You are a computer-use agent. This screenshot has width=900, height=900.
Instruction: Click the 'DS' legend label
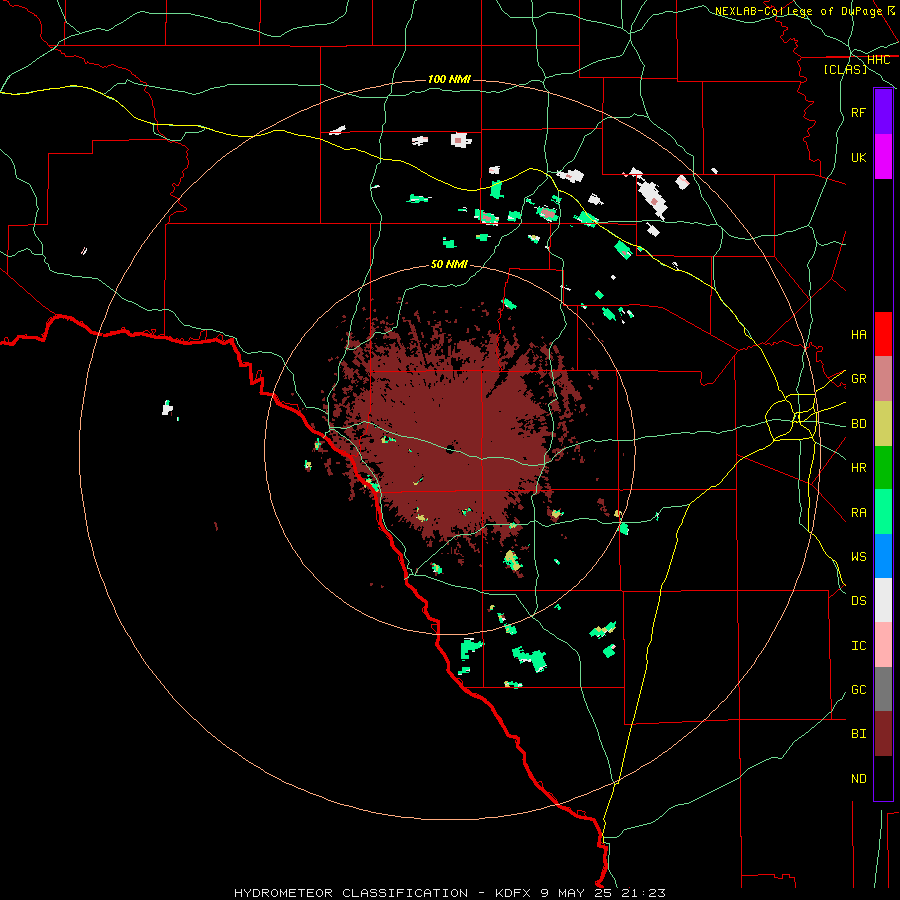(858, 601)
